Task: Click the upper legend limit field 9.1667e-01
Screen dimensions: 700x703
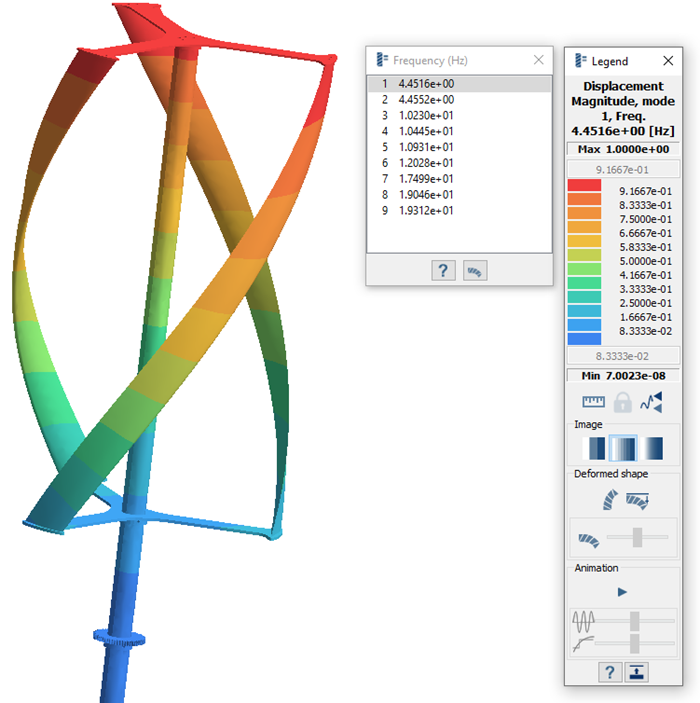Action: click(x=622, y=169)
